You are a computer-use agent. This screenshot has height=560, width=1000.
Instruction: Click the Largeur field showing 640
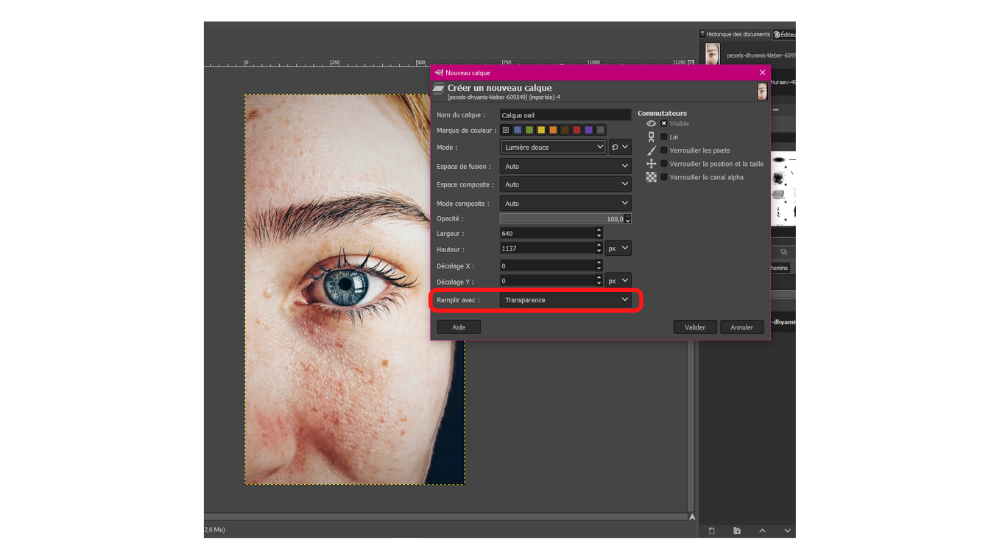point(548,233)
